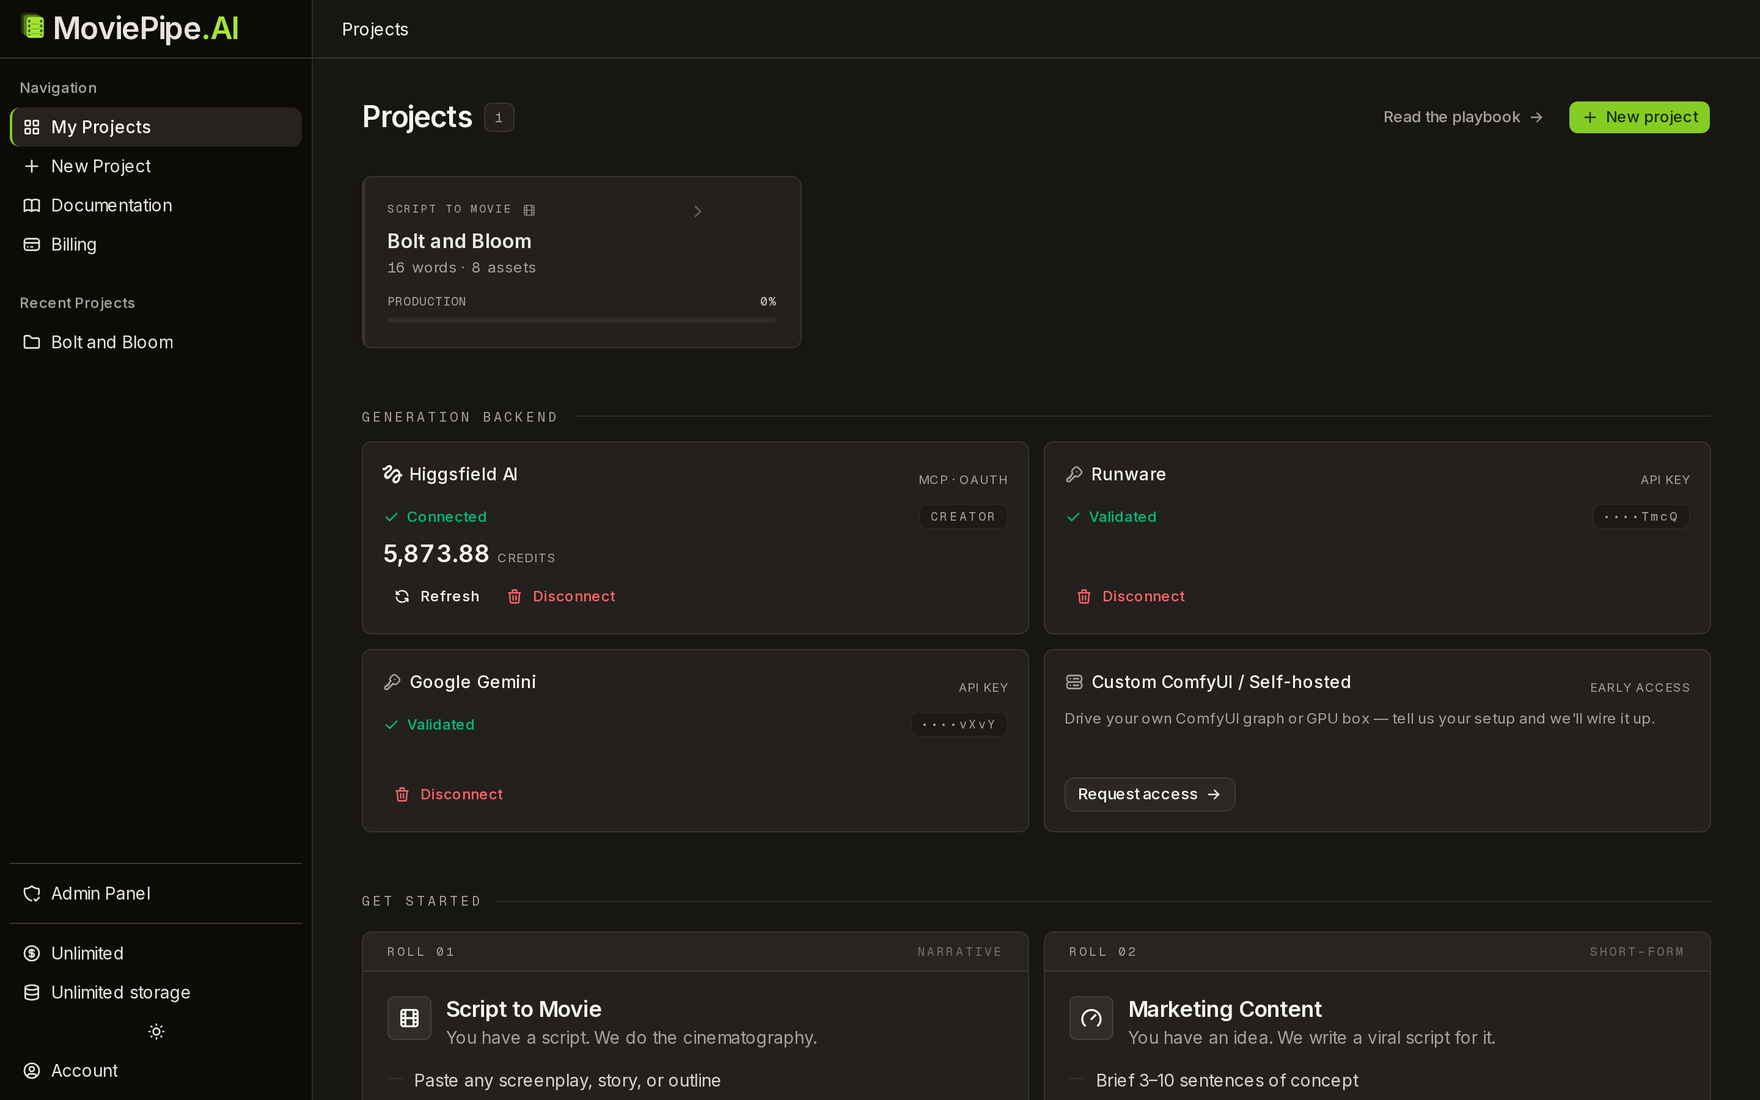Click the key icon beside Runware
This screenshot has width=1760, height=1100.
(1074, 474)
